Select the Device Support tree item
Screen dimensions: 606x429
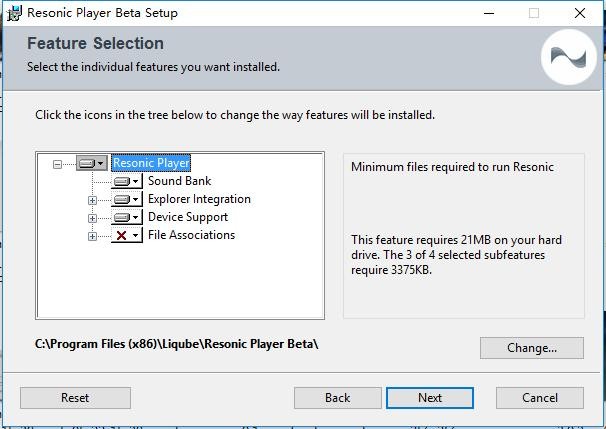click(x=188, y=217)
